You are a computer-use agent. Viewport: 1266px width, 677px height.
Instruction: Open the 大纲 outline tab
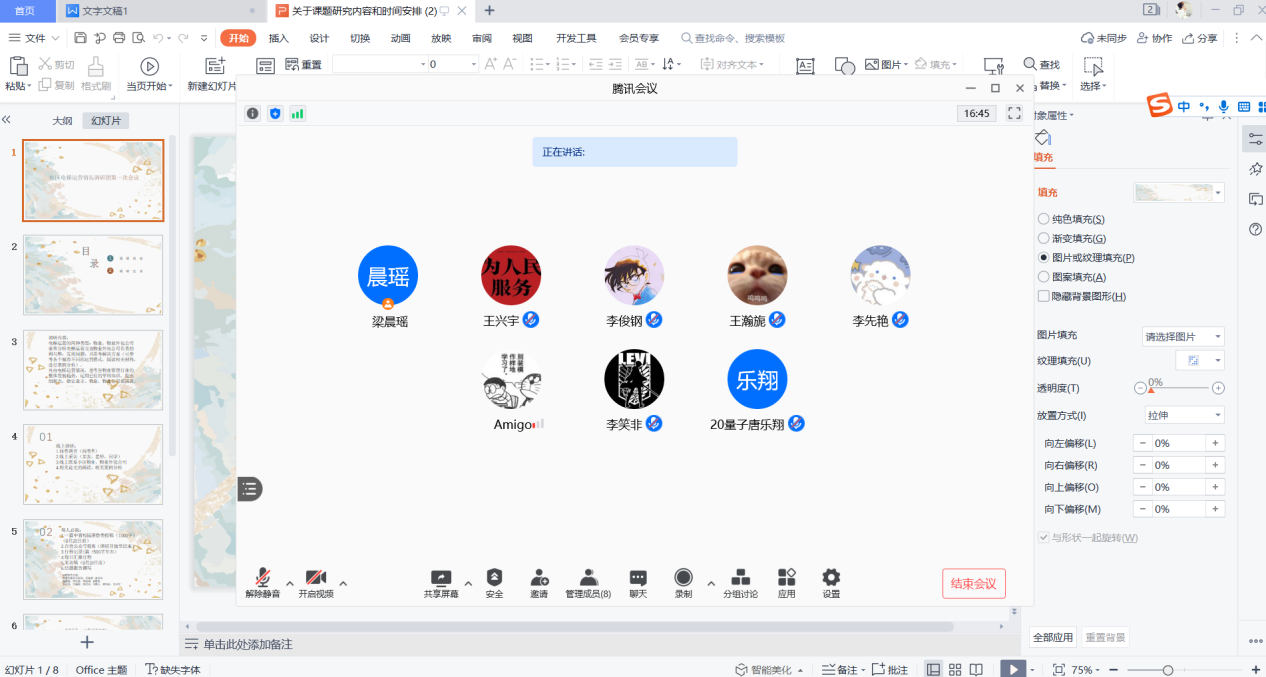click(62, 121)
